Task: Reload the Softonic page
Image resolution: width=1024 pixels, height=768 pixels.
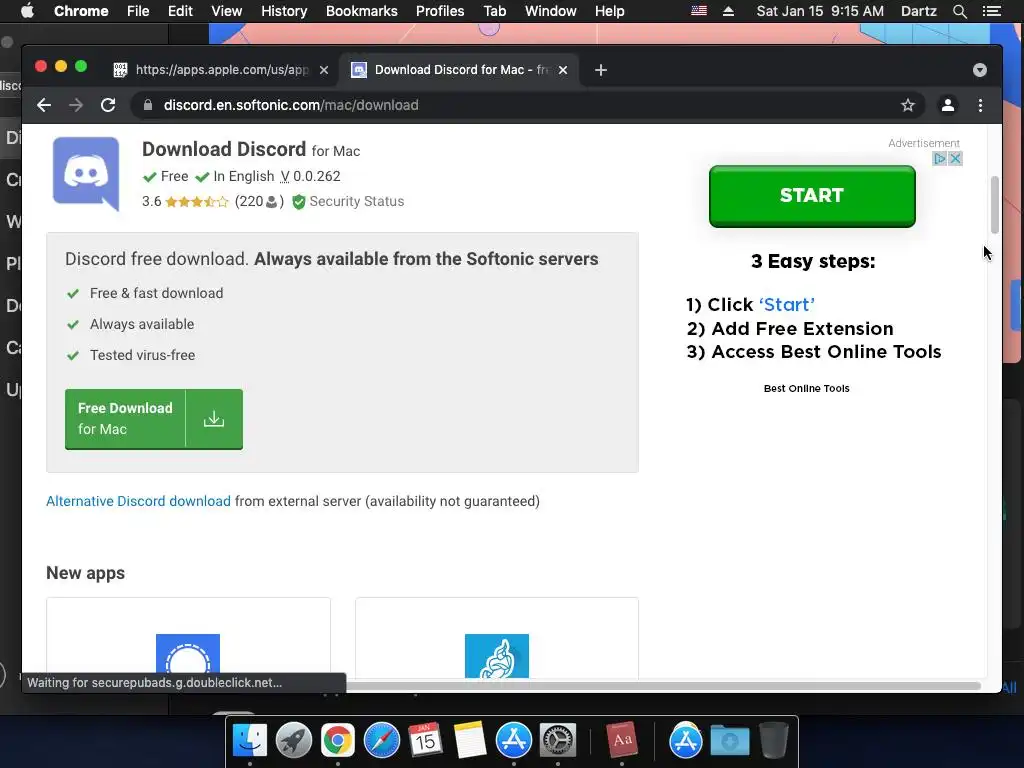Action: click(108, 105)
